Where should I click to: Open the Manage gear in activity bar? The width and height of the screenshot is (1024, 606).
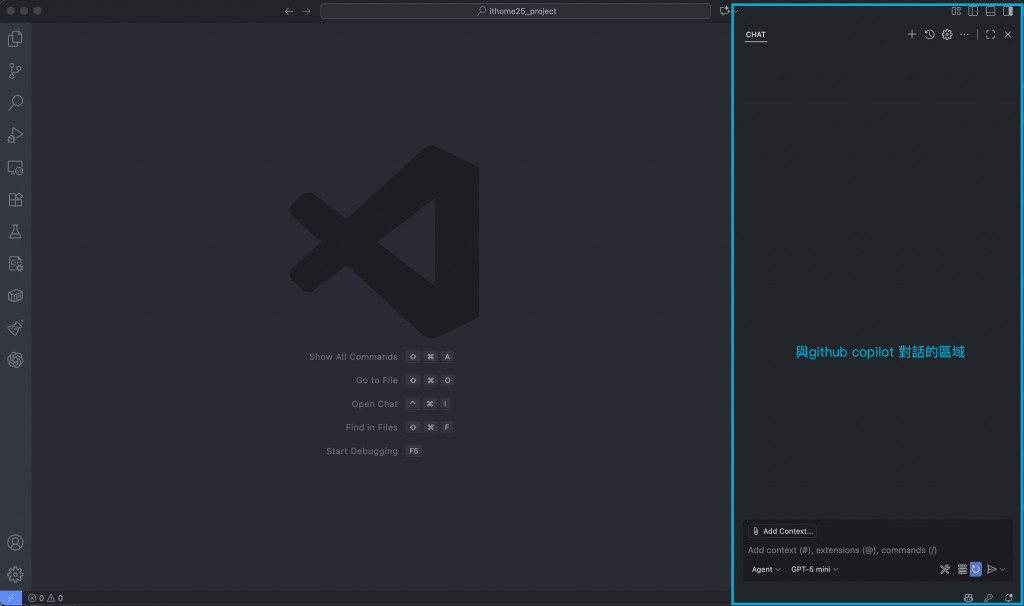click(15, 575)
